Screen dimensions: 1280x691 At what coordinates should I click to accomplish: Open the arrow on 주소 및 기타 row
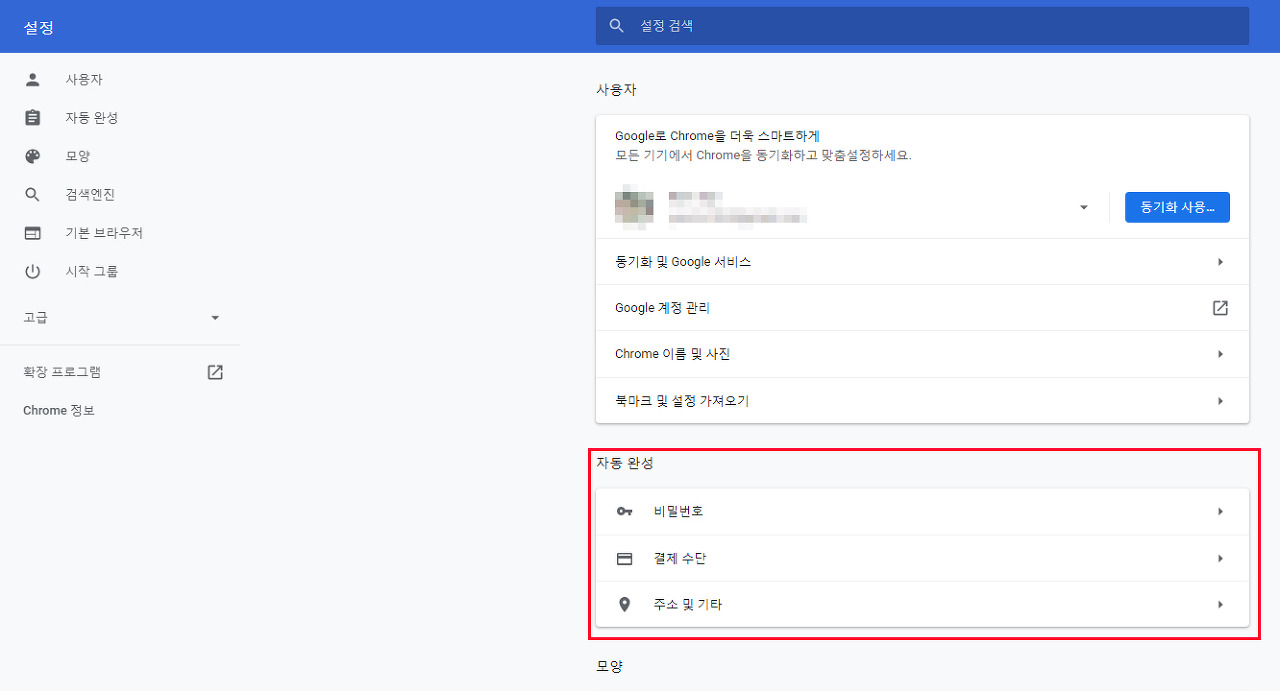[1220, 605]
